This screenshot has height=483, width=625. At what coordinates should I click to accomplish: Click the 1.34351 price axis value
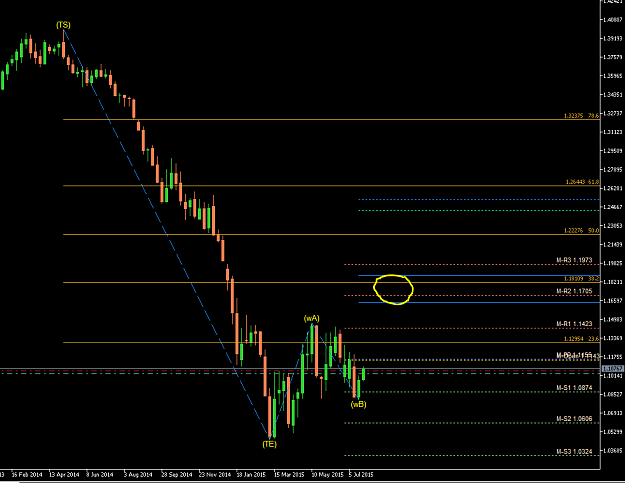[613, 94]
